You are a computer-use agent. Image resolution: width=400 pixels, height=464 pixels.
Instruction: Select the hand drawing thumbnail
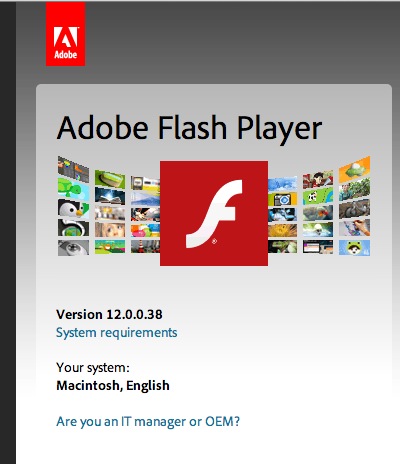pos(354,228)
